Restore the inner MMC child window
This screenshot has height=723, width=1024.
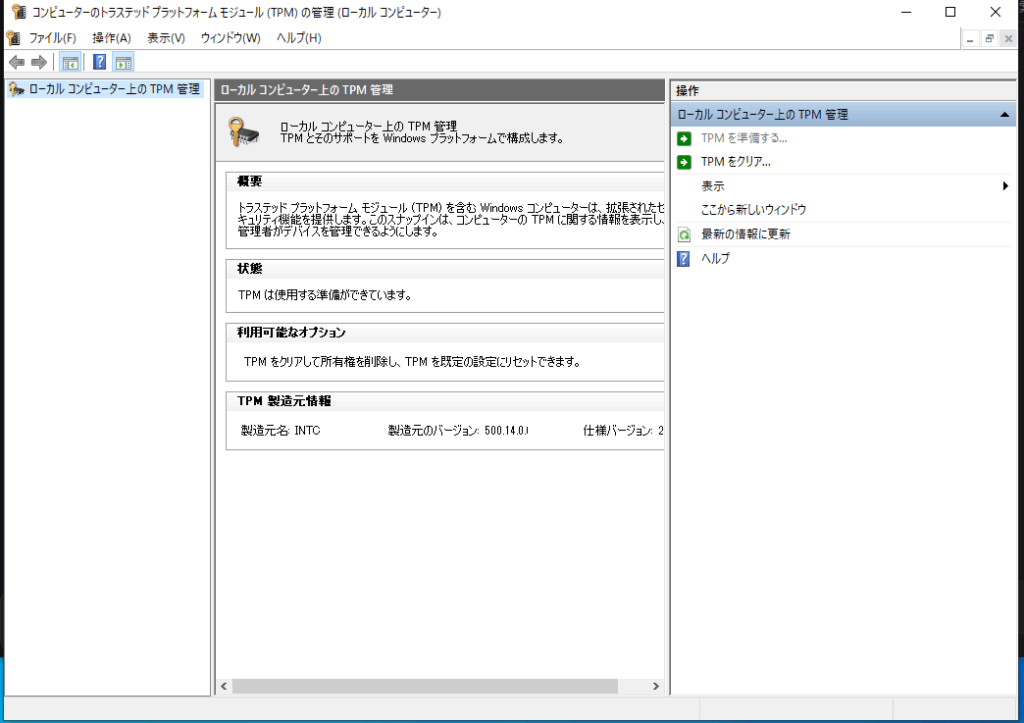point(989,38)
